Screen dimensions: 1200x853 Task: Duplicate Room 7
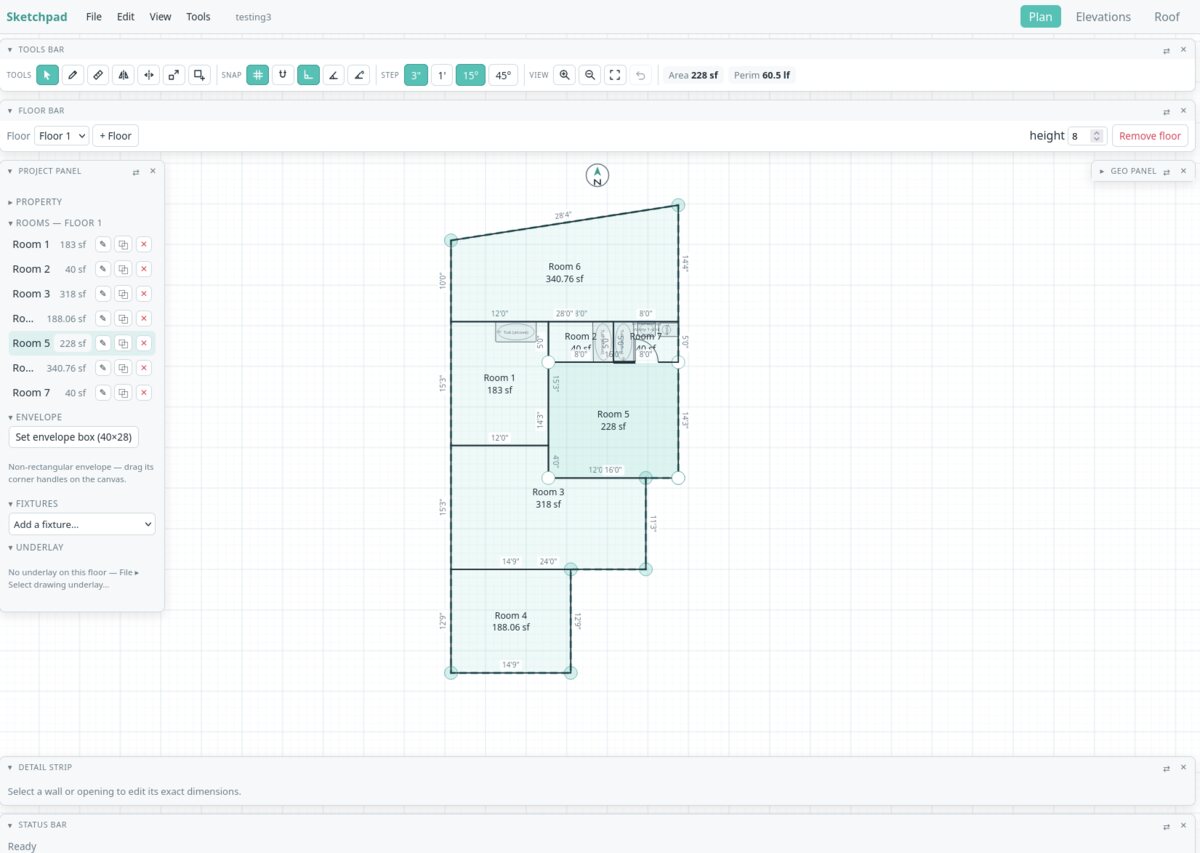point(123,393)
